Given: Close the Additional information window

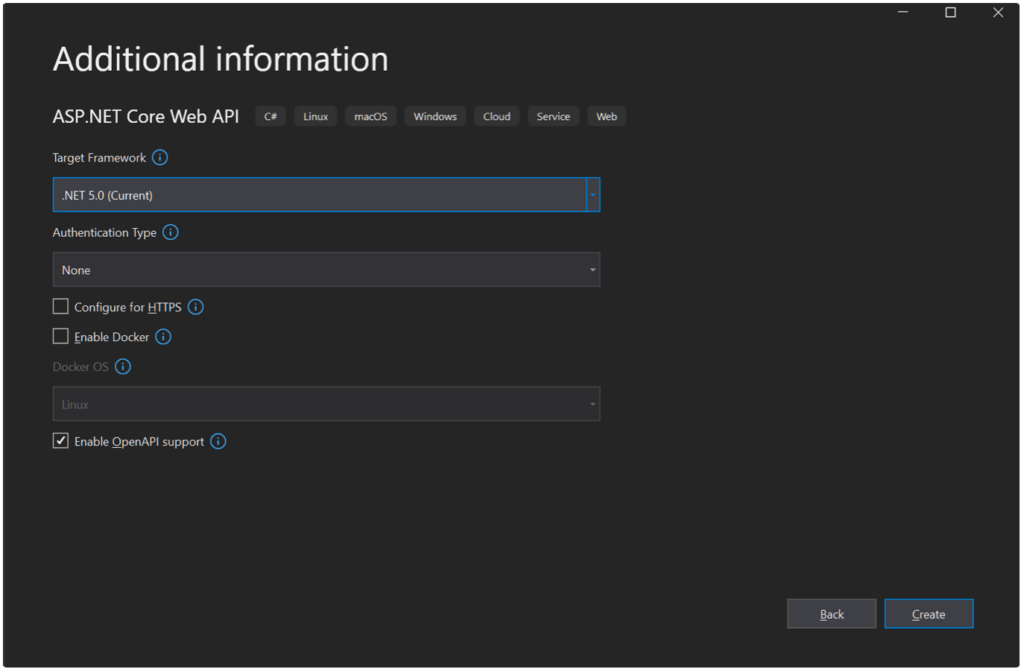Looking at the screenshot, I should (x=997, y=13).
